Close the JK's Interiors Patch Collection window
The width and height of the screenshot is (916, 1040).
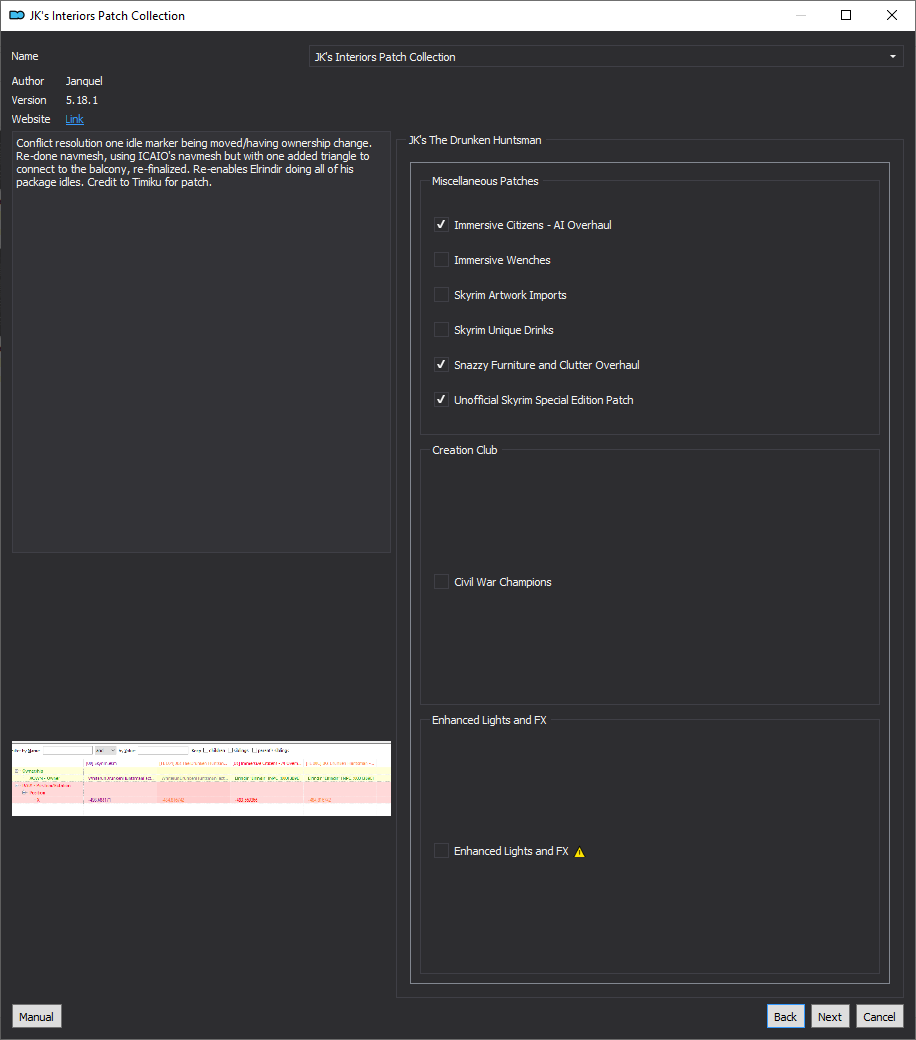(x=892, y=15)
